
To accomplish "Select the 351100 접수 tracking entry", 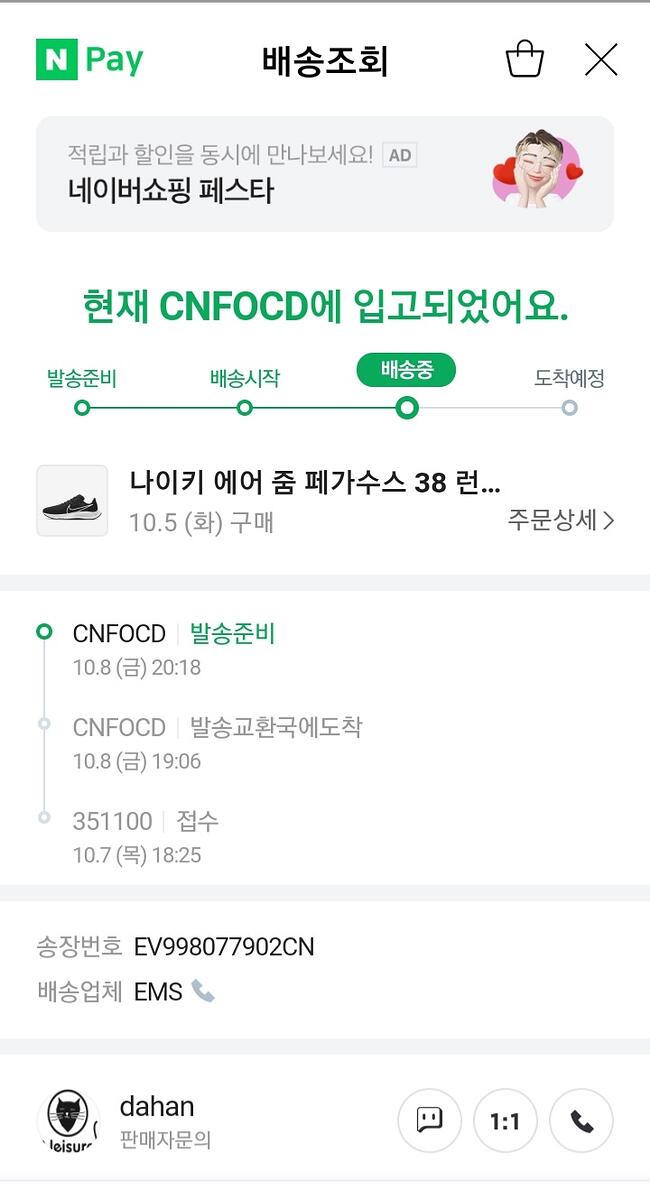I will [145, 837].
